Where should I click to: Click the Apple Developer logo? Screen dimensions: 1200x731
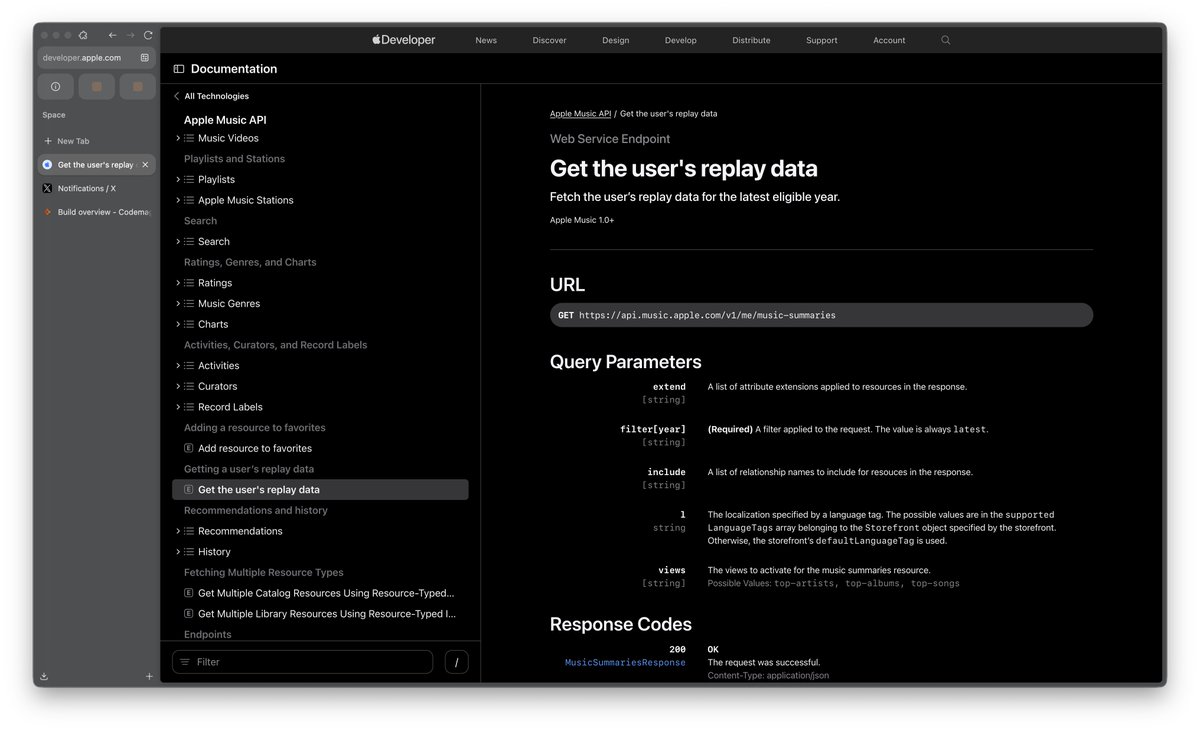[404, 40]
